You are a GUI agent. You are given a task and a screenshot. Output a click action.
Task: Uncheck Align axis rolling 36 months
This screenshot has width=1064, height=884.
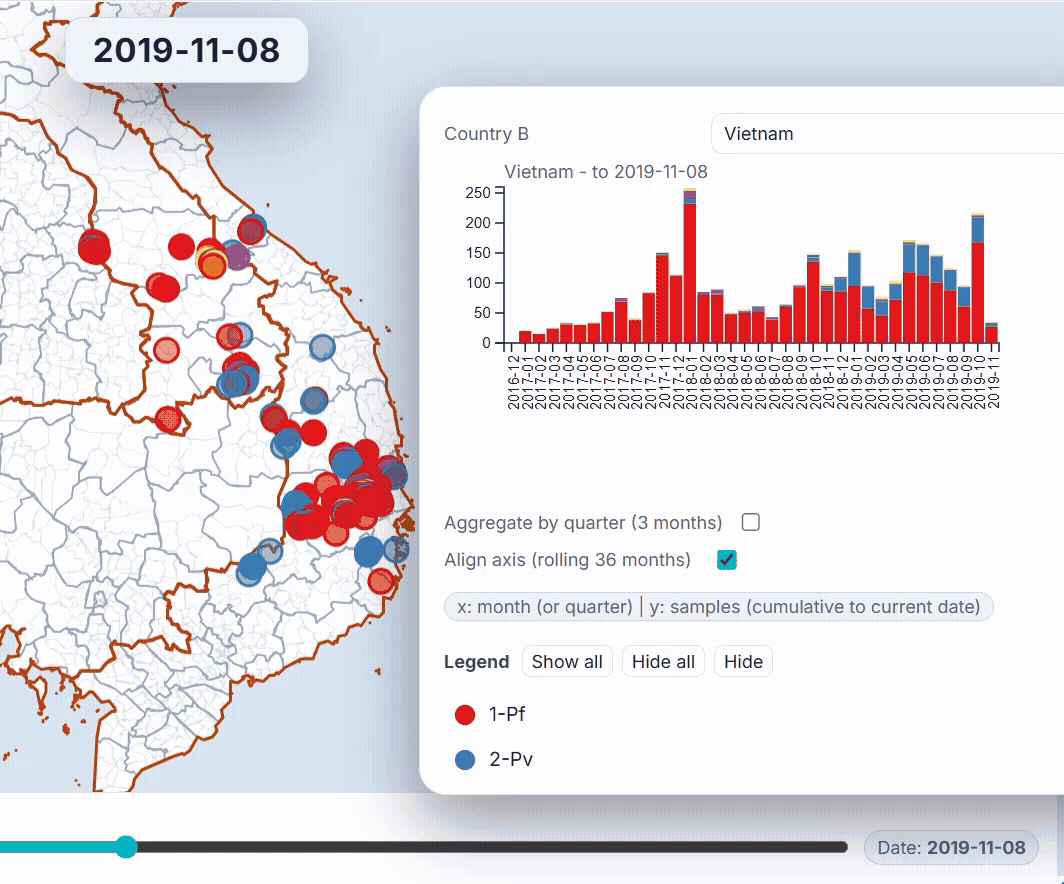727,560
